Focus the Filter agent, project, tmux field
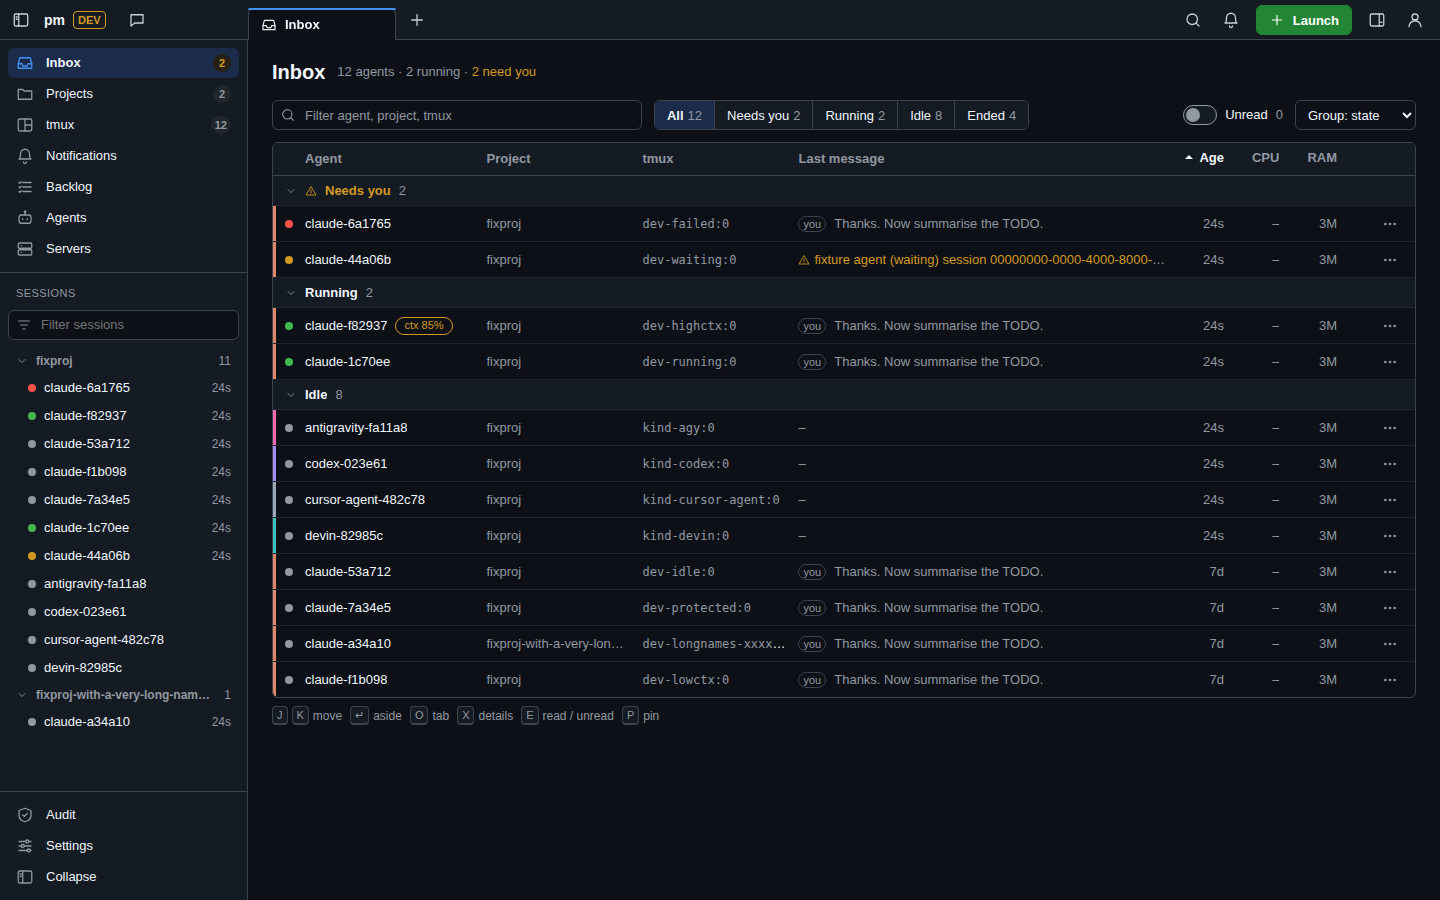Screen dimensions: 1440x900 457,115
